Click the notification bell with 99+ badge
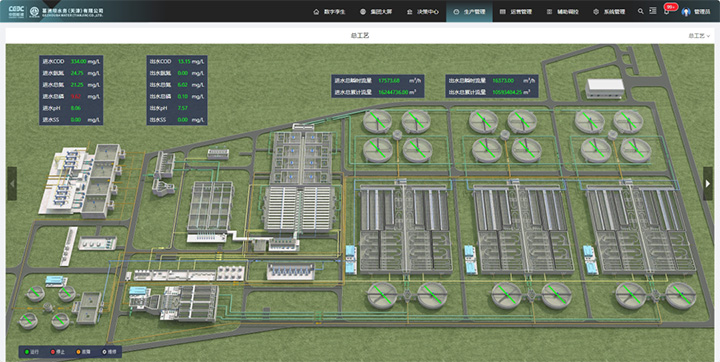720x362 pixels. click(667, 11)
